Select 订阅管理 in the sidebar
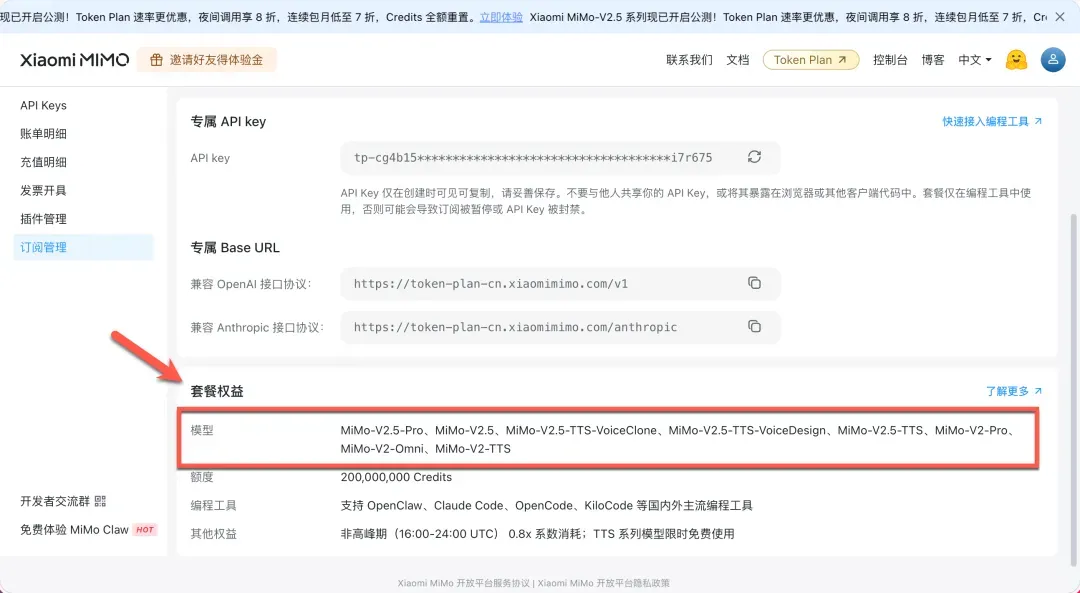 coord(83,247)
